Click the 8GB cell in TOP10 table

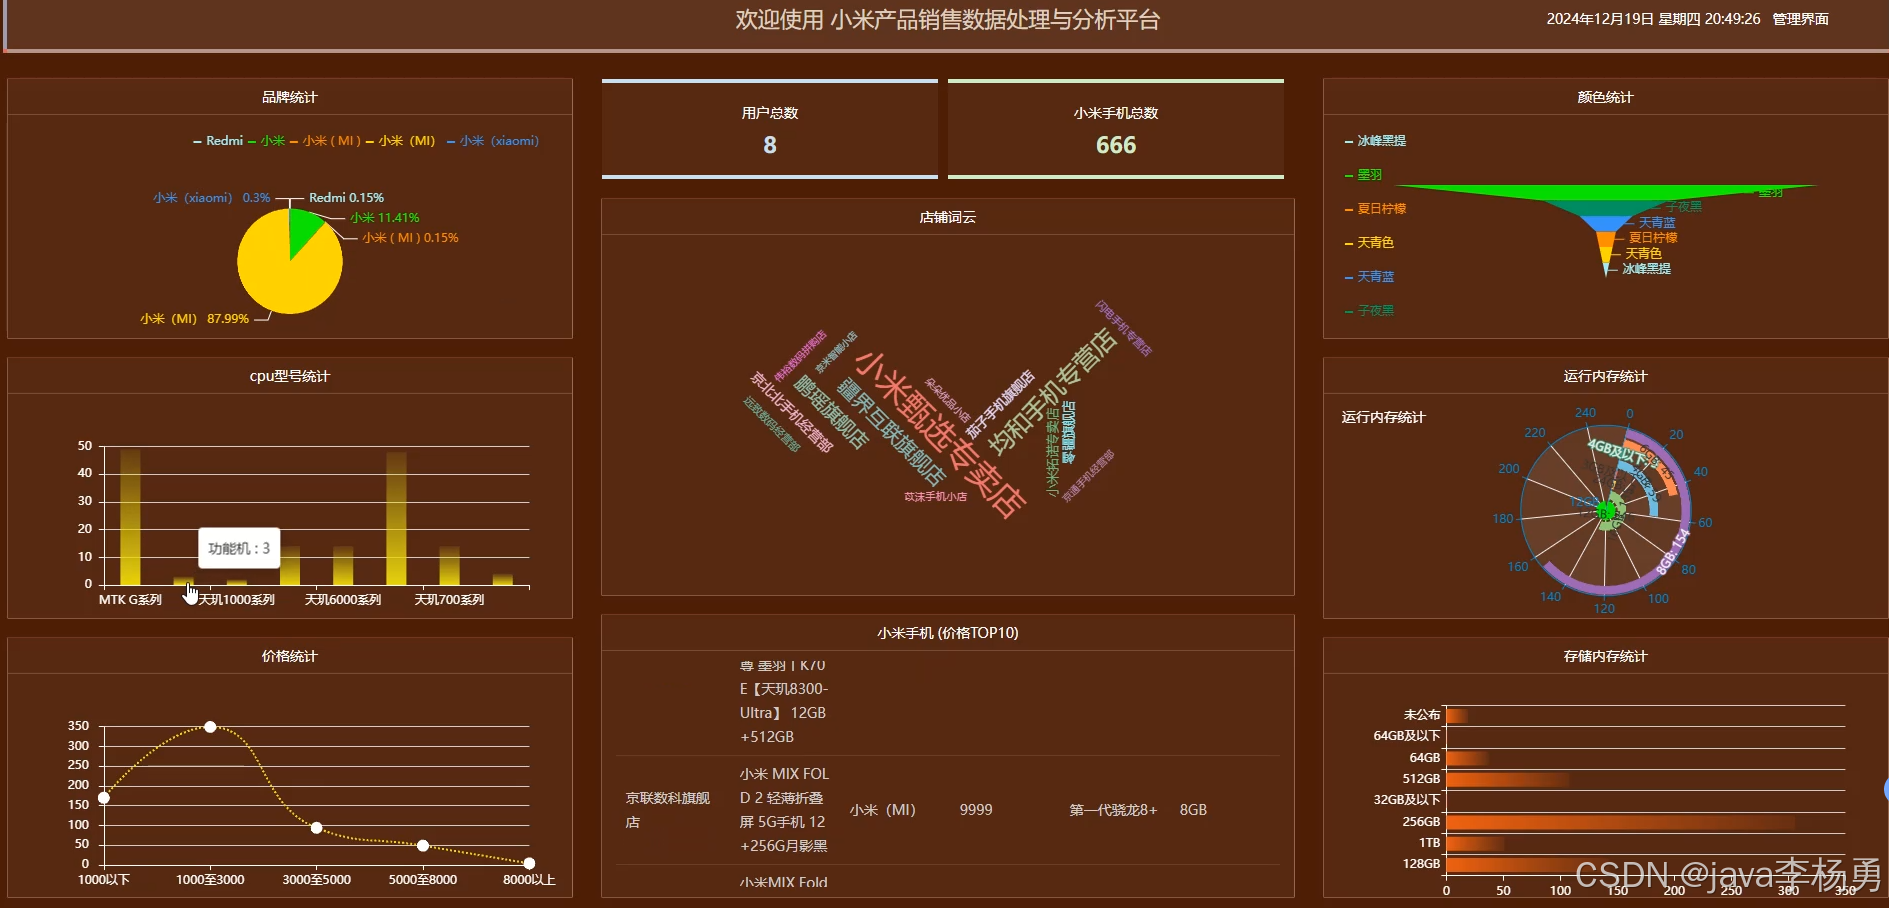click(x=1193, y=810)
